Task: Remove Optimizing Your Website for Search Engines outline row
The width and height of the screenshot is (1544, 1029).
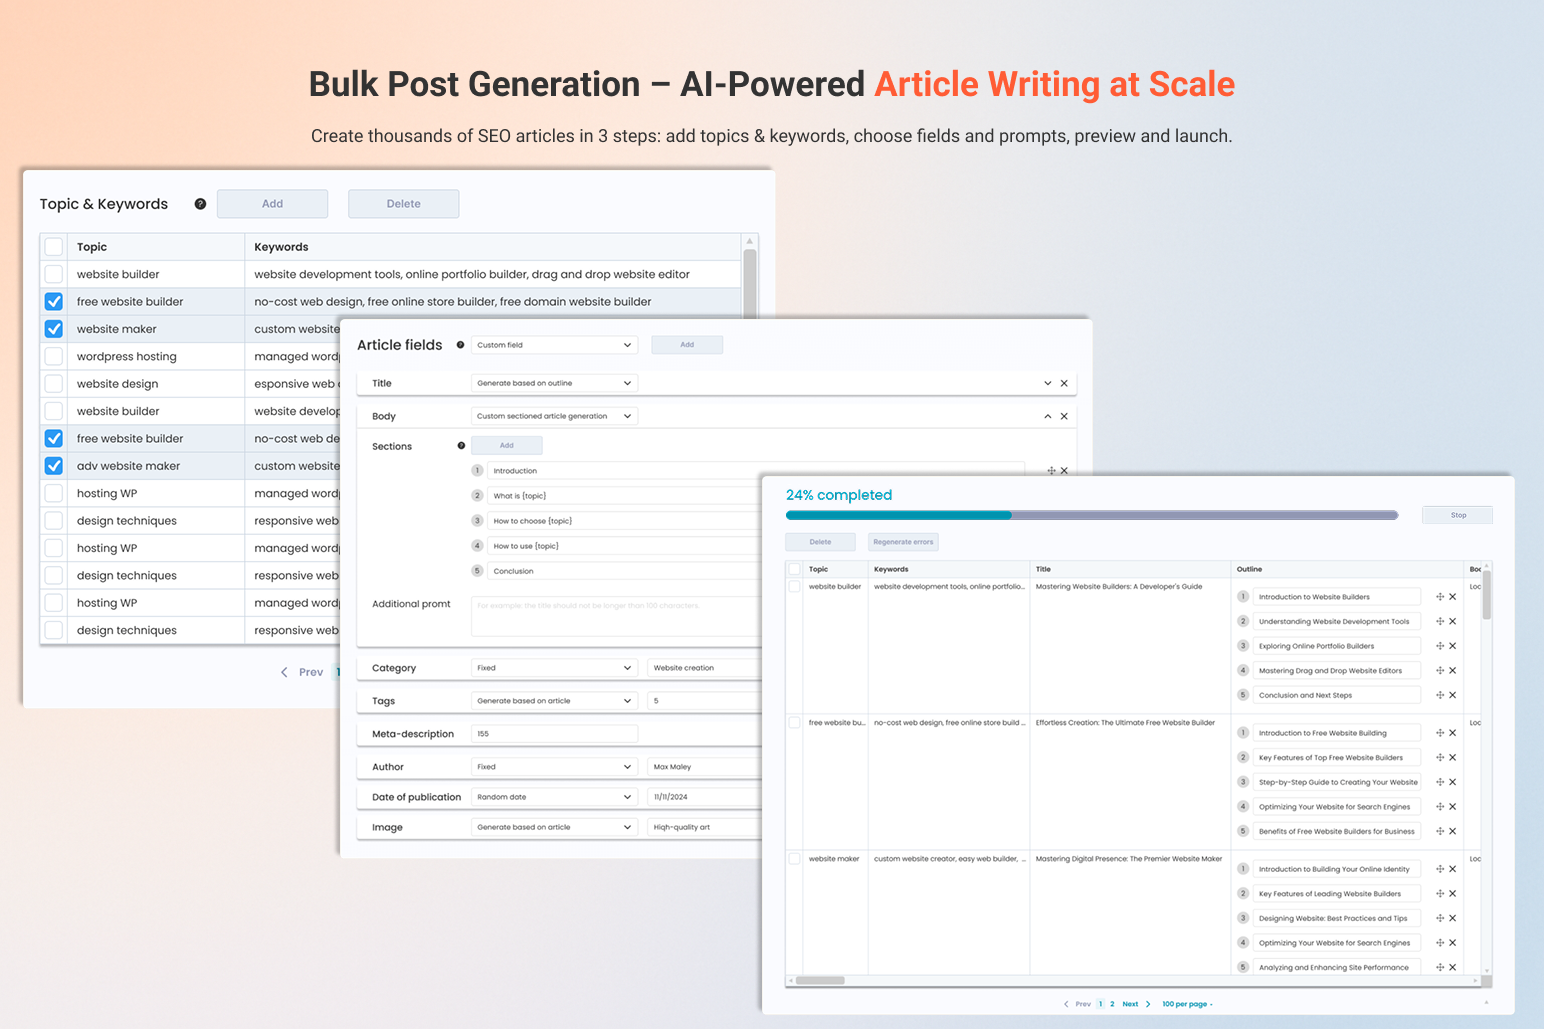Action: click(x=1452, y=806)
